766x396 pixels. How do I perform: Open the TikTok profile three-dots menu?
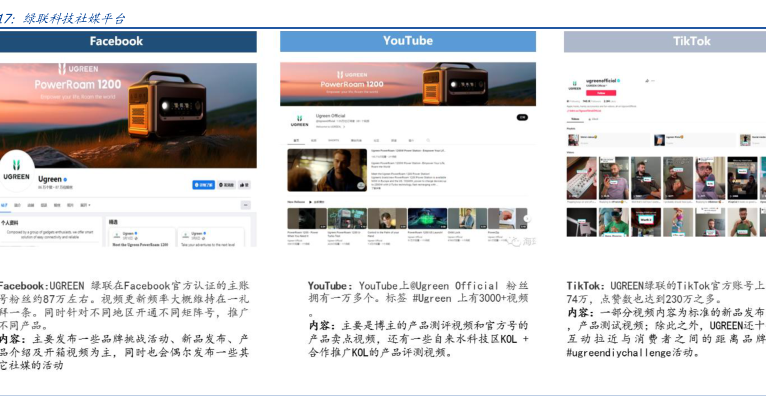(653, 81)
